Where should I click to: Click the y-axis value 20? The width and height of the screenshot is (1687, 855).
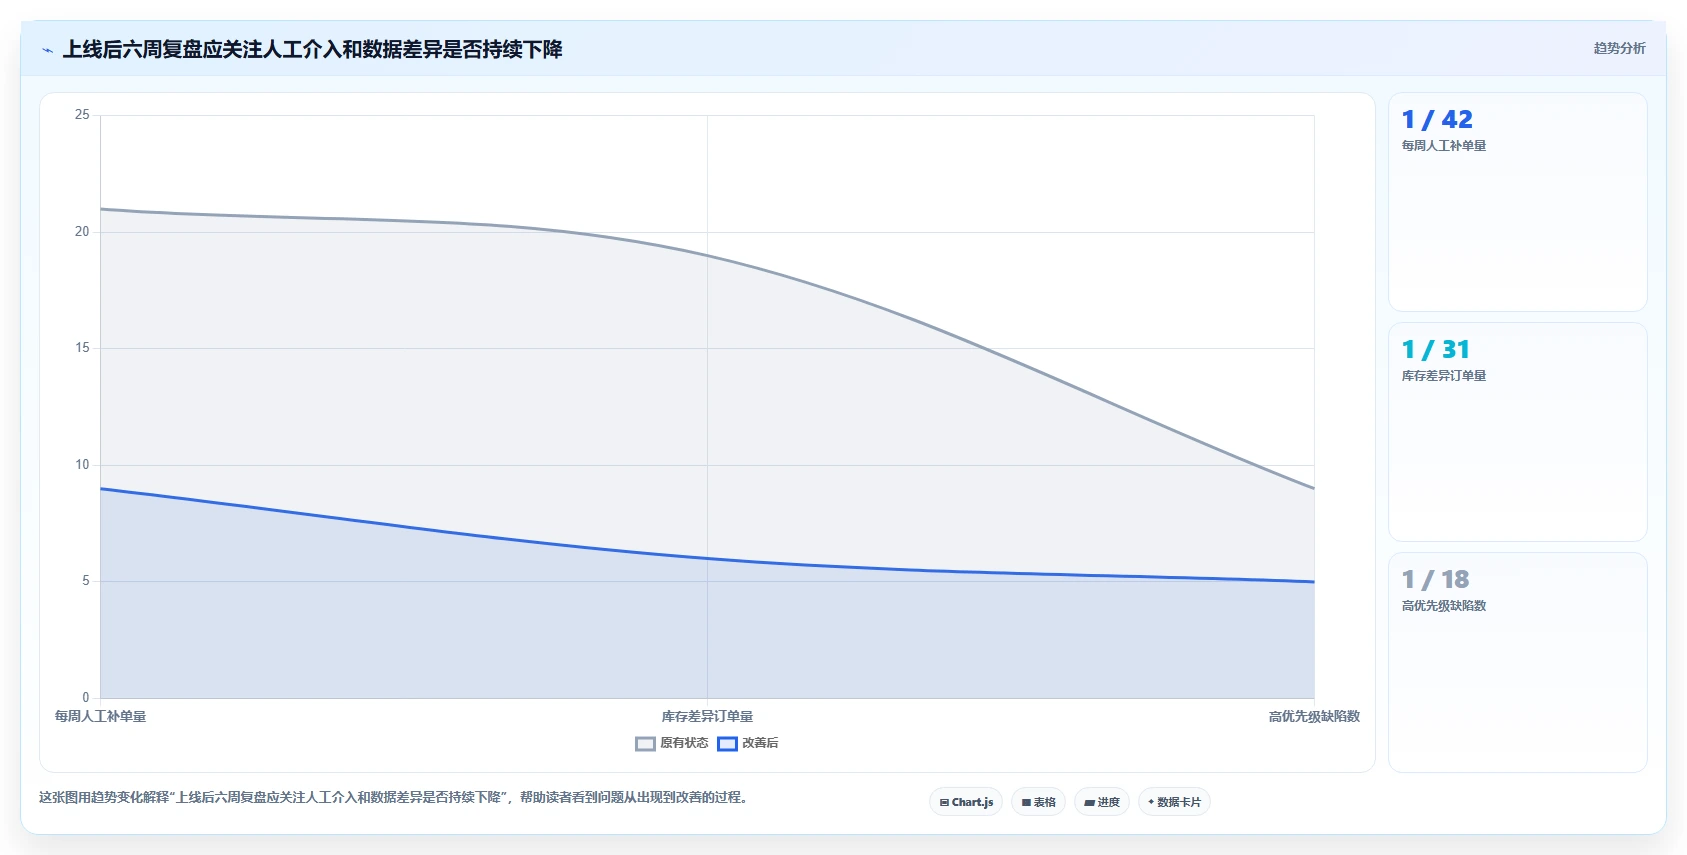click(x=82, y=232)
